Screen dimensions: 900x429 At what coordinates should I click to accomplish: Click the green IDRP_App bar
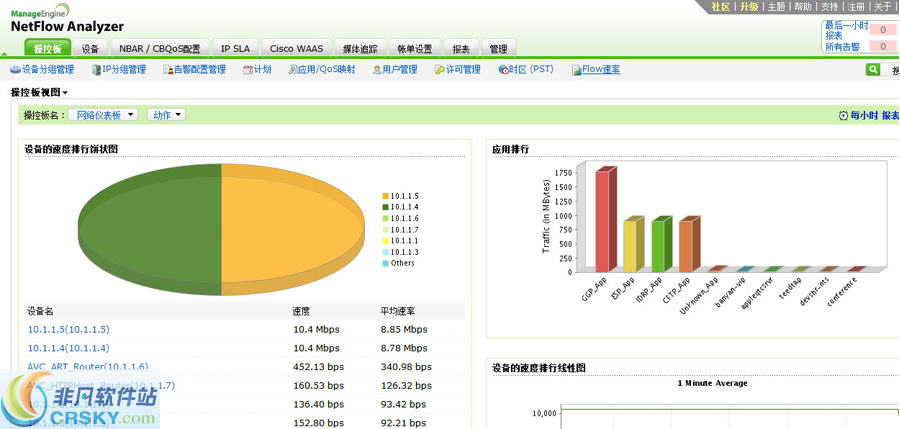point(662,244)
